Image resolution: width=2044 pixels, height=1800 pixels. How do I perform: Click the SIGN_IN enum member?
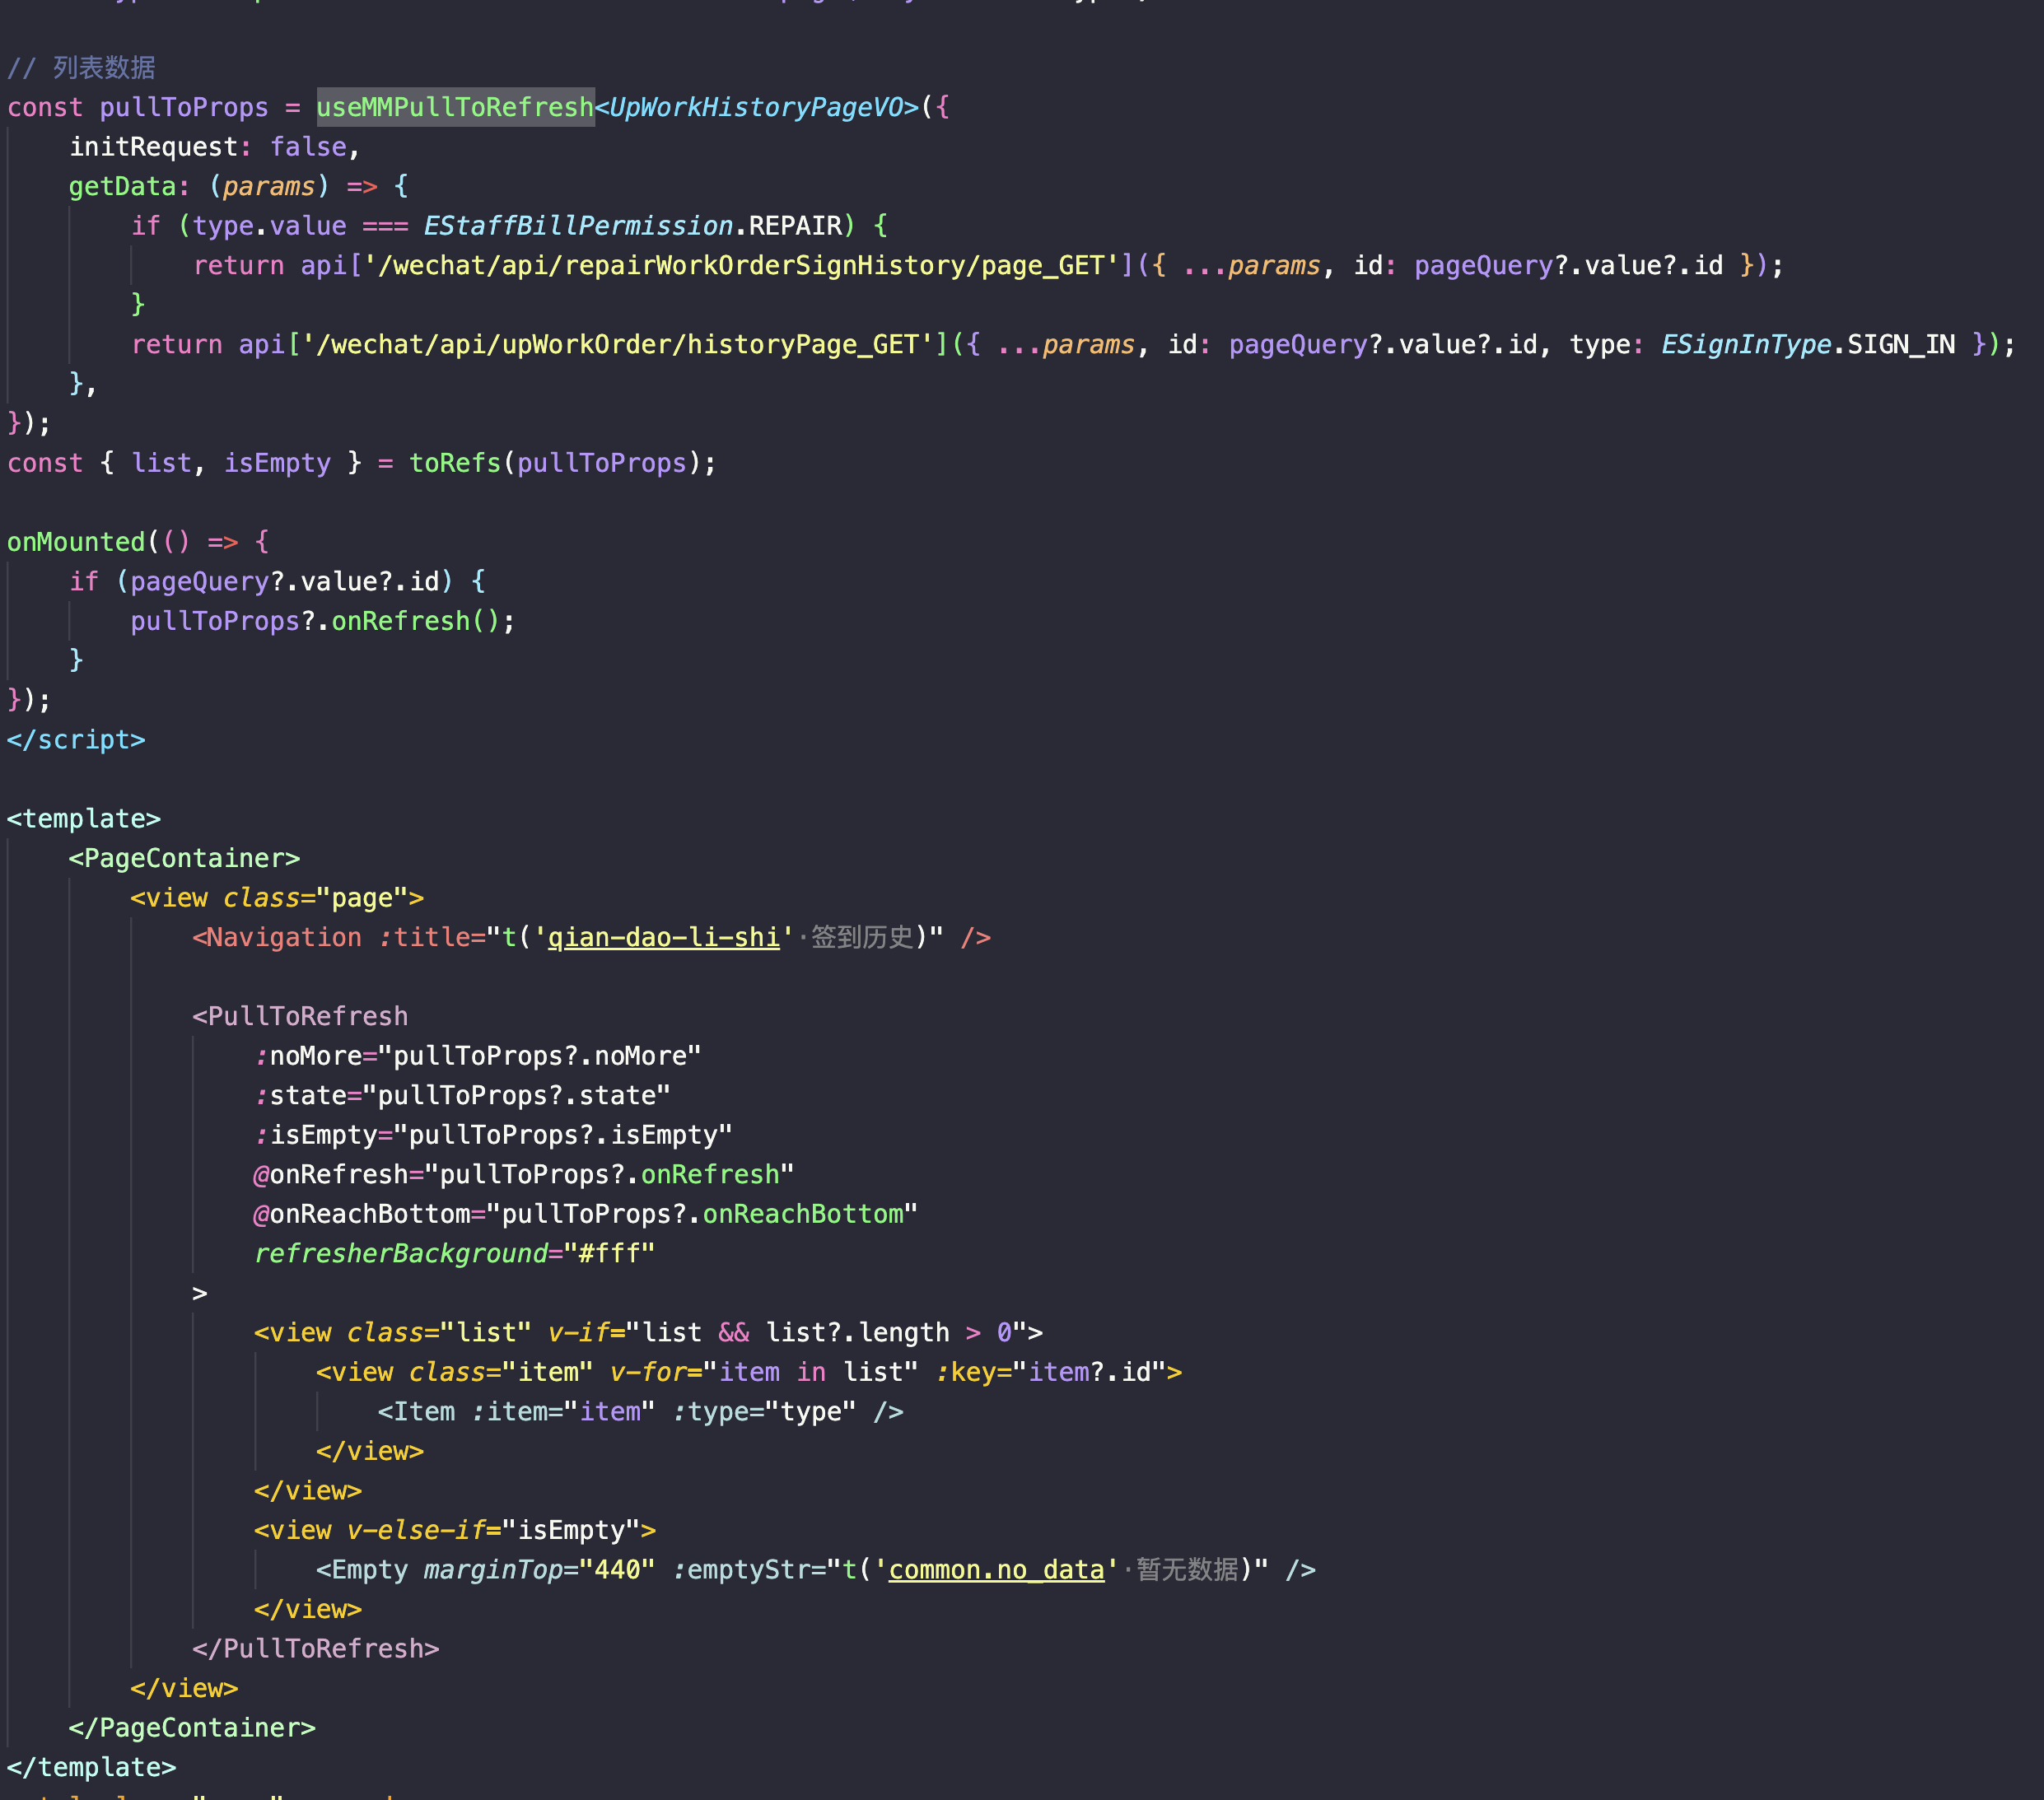(1901, 344)
